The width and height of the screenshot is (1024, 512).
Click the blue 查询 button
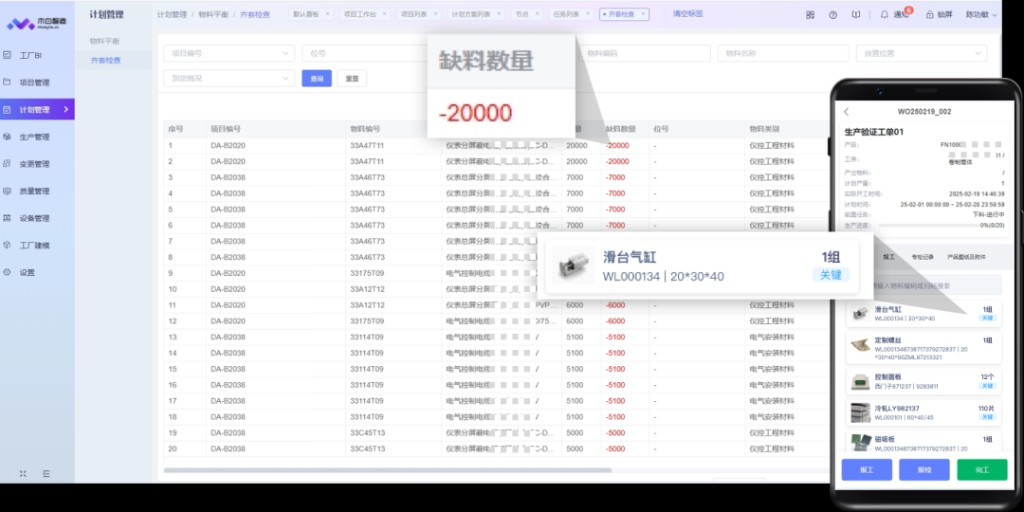(x=317, y=78)
